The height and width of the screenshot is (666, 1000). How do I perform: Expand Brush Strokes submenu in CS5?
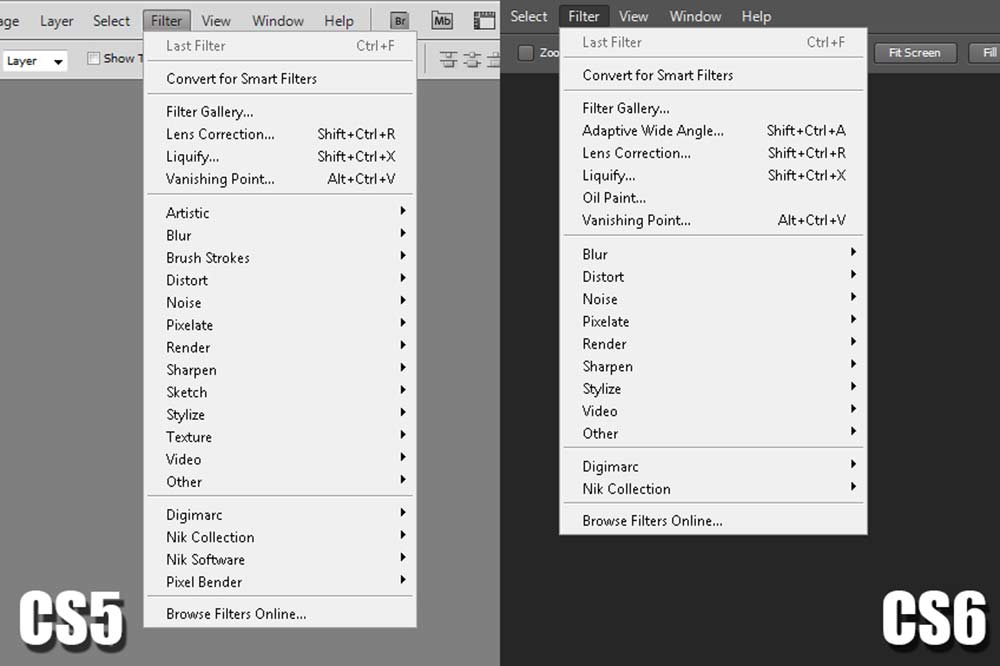[281, 258]
